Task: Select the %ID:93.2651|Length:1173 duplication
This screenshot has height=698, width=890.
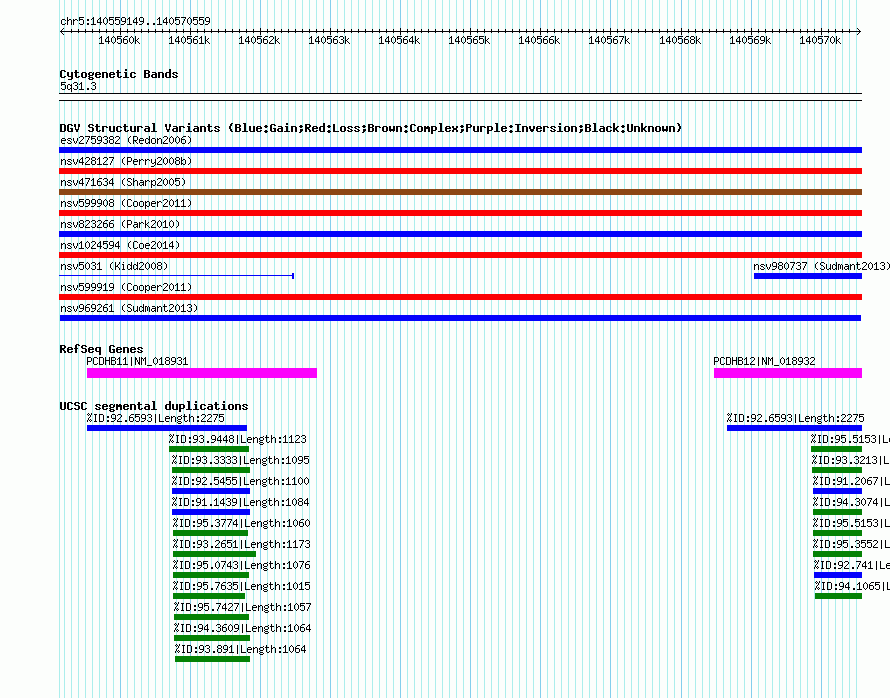Action: tap(215, 554)
